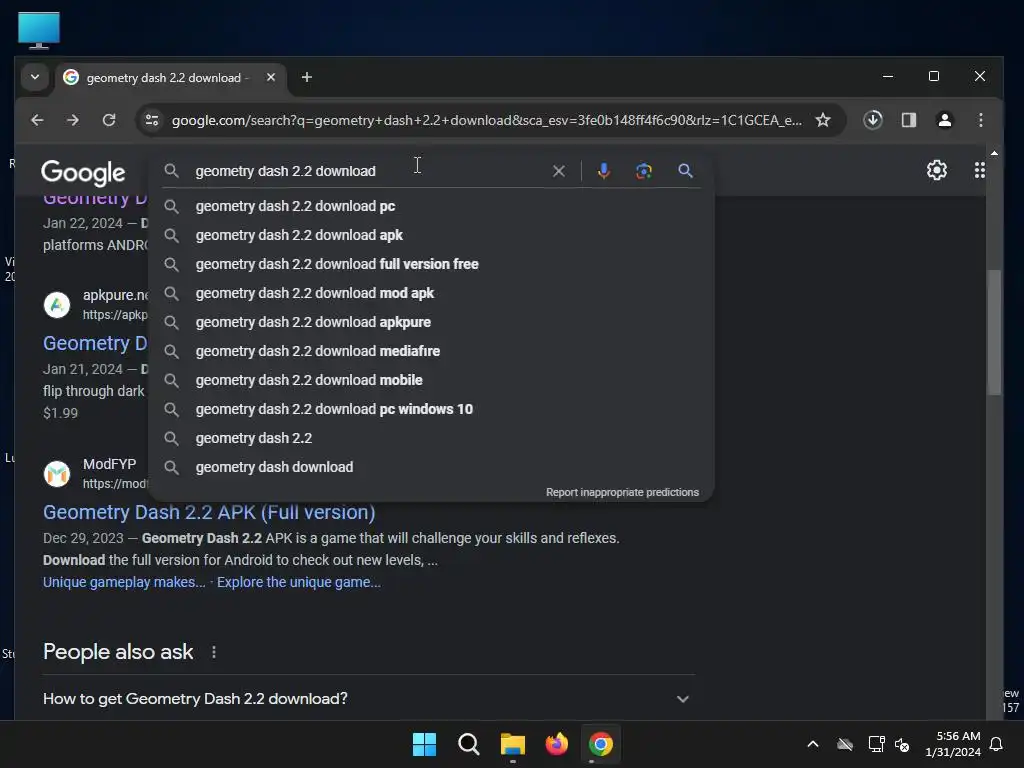Submit search with blue magnifier icon

(x=685, y=171)
